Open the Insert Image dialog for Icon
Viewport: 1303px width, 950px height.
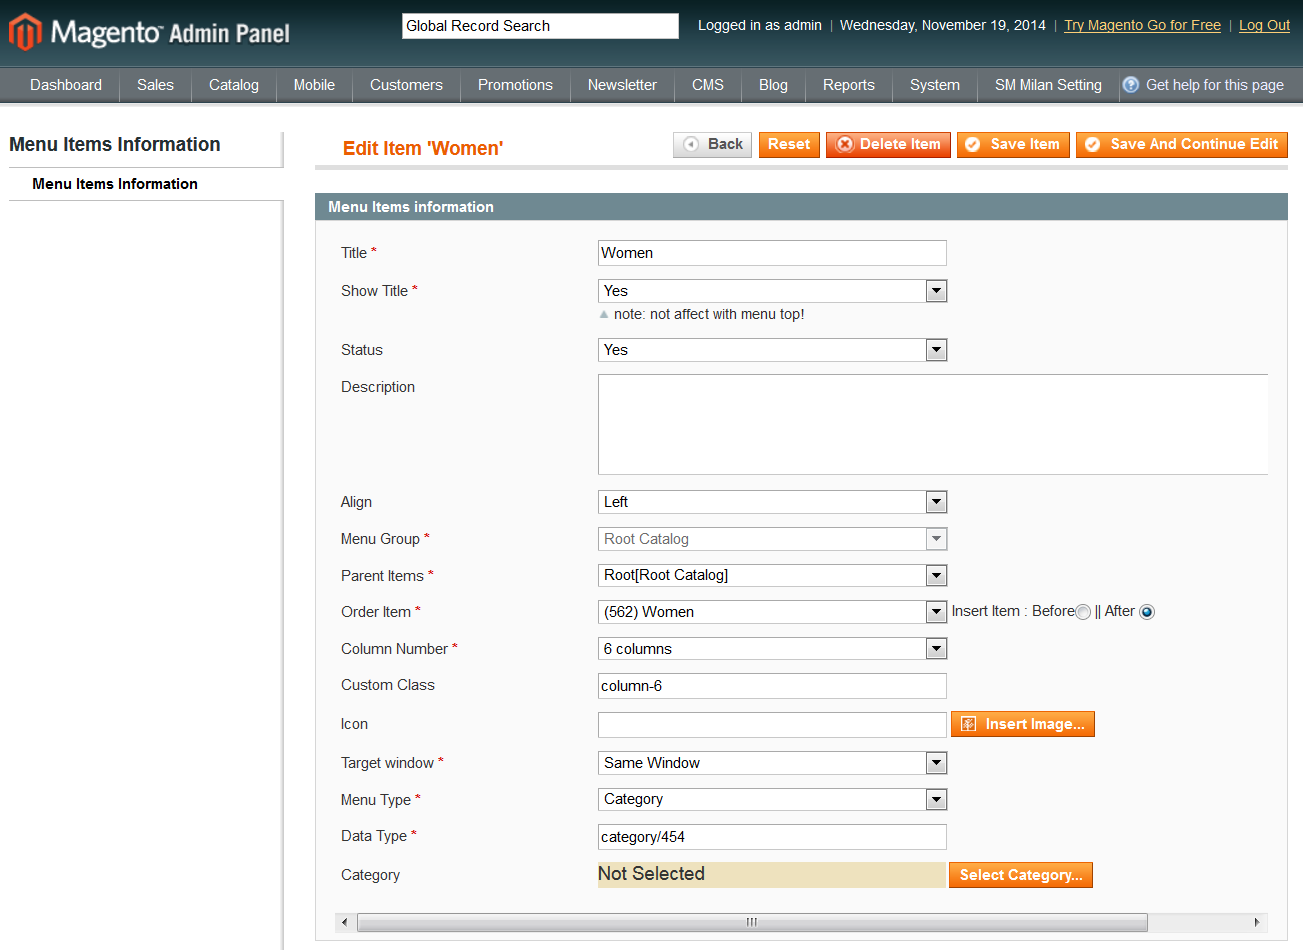pos(1022,724)
